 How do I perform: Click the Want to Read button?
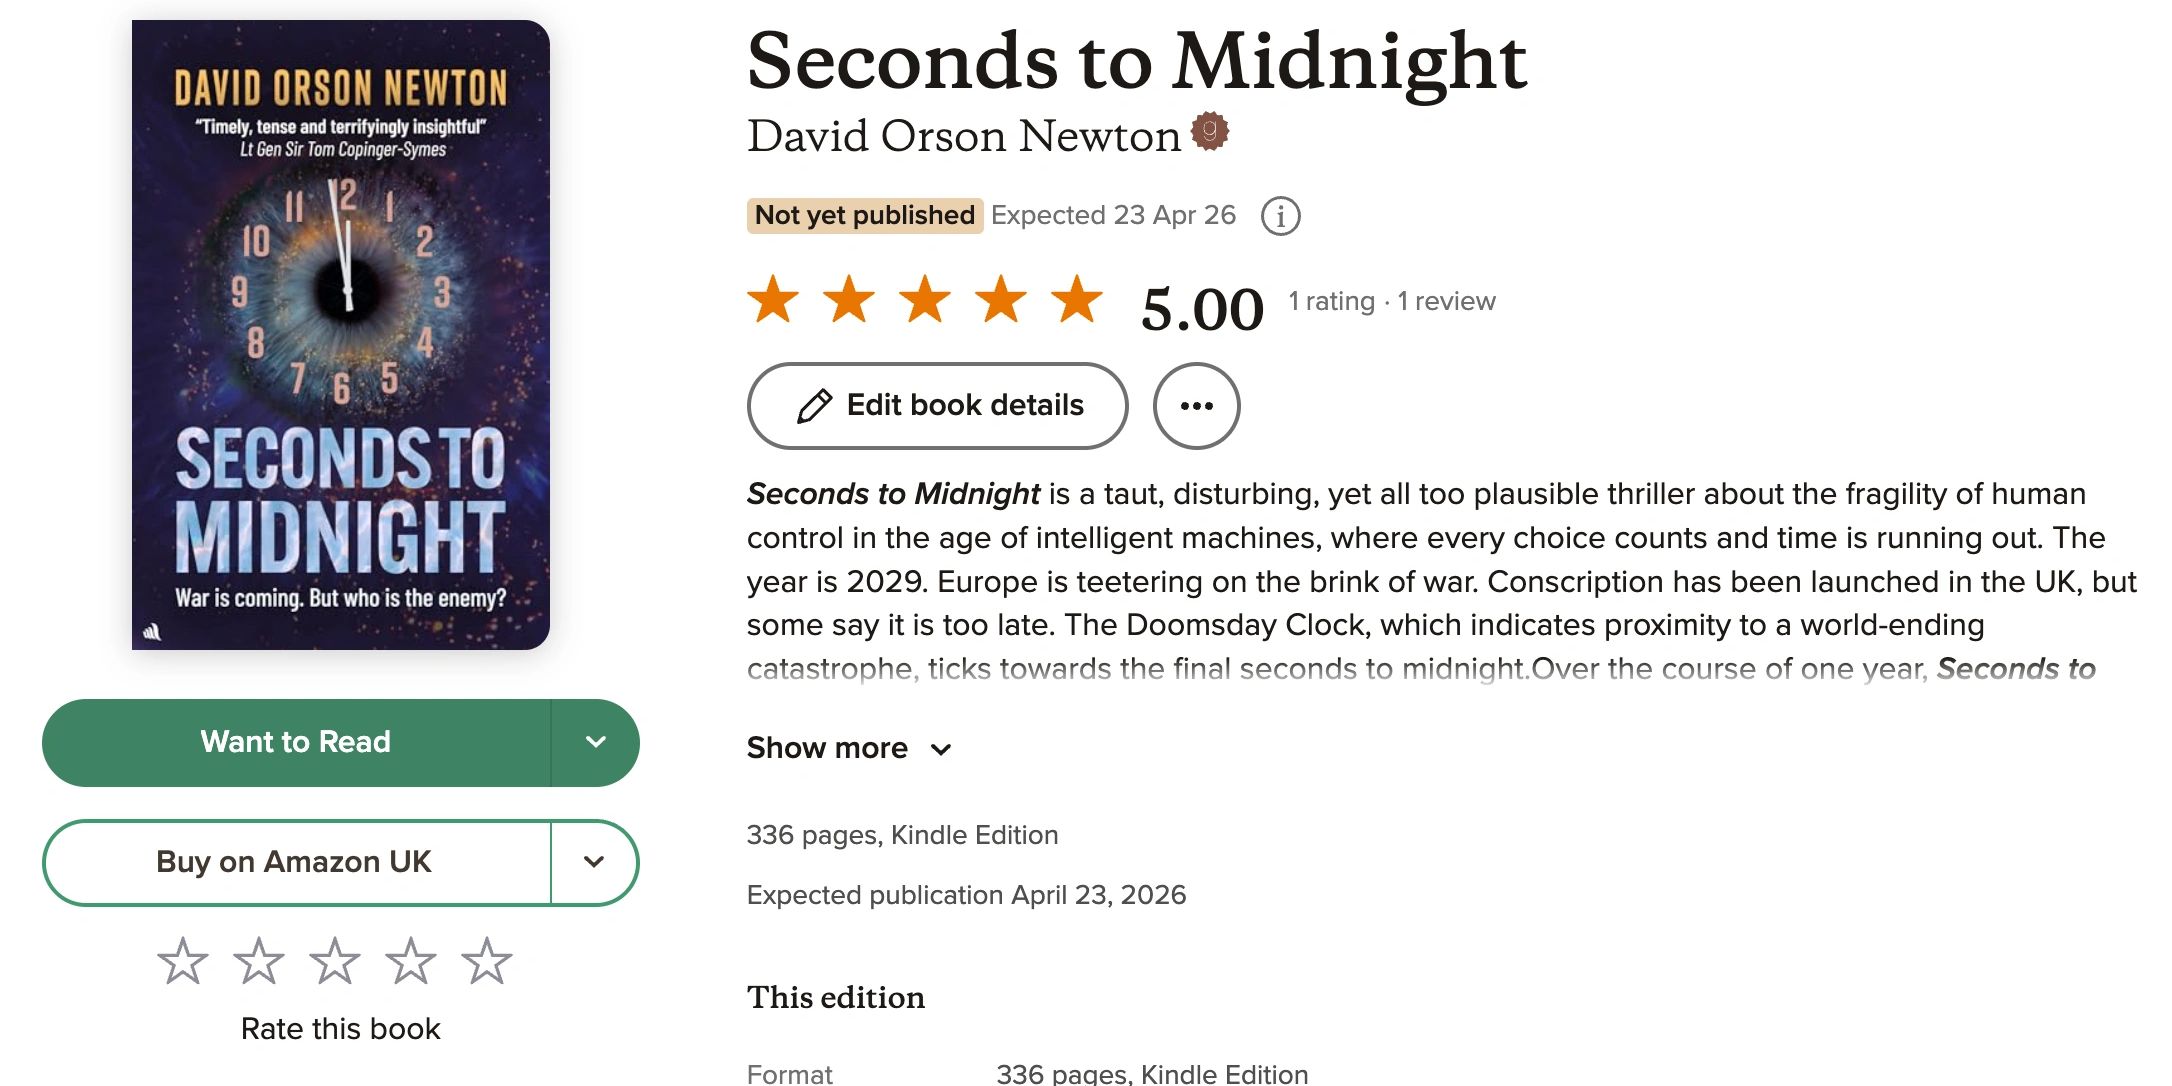click(296, 742)
